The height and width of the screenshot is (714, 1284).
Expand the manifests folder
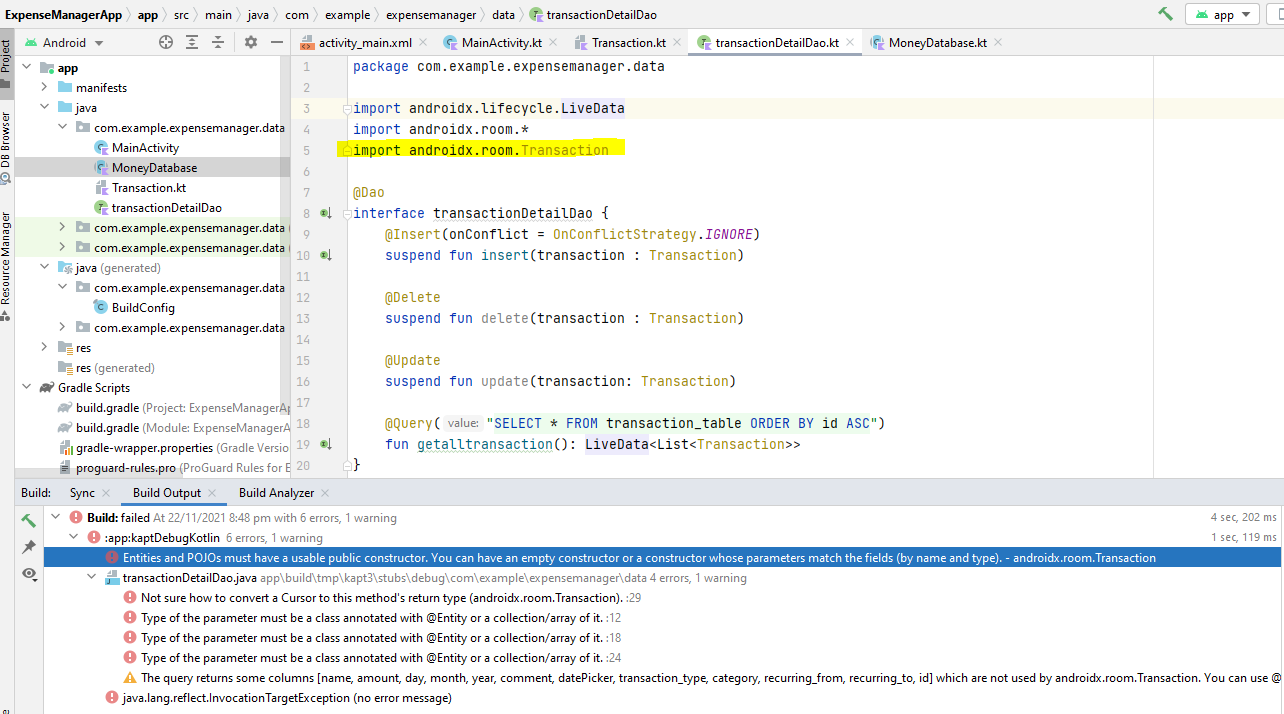click(44, 88)
